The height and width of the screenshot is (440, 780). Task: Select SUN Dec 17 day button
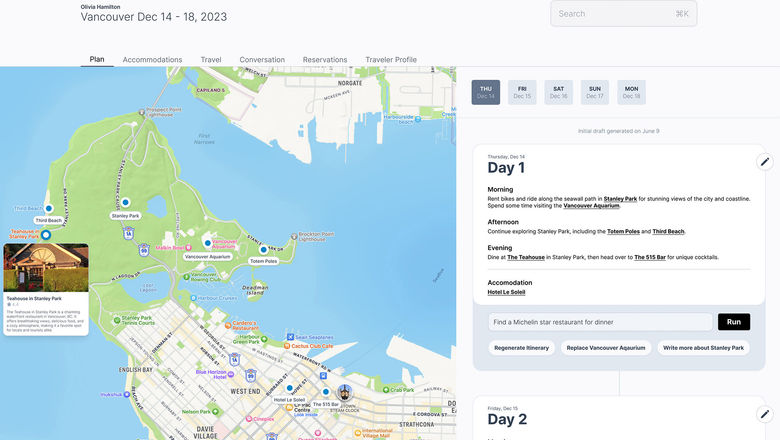pyautogui.click(x=595, y=92)
